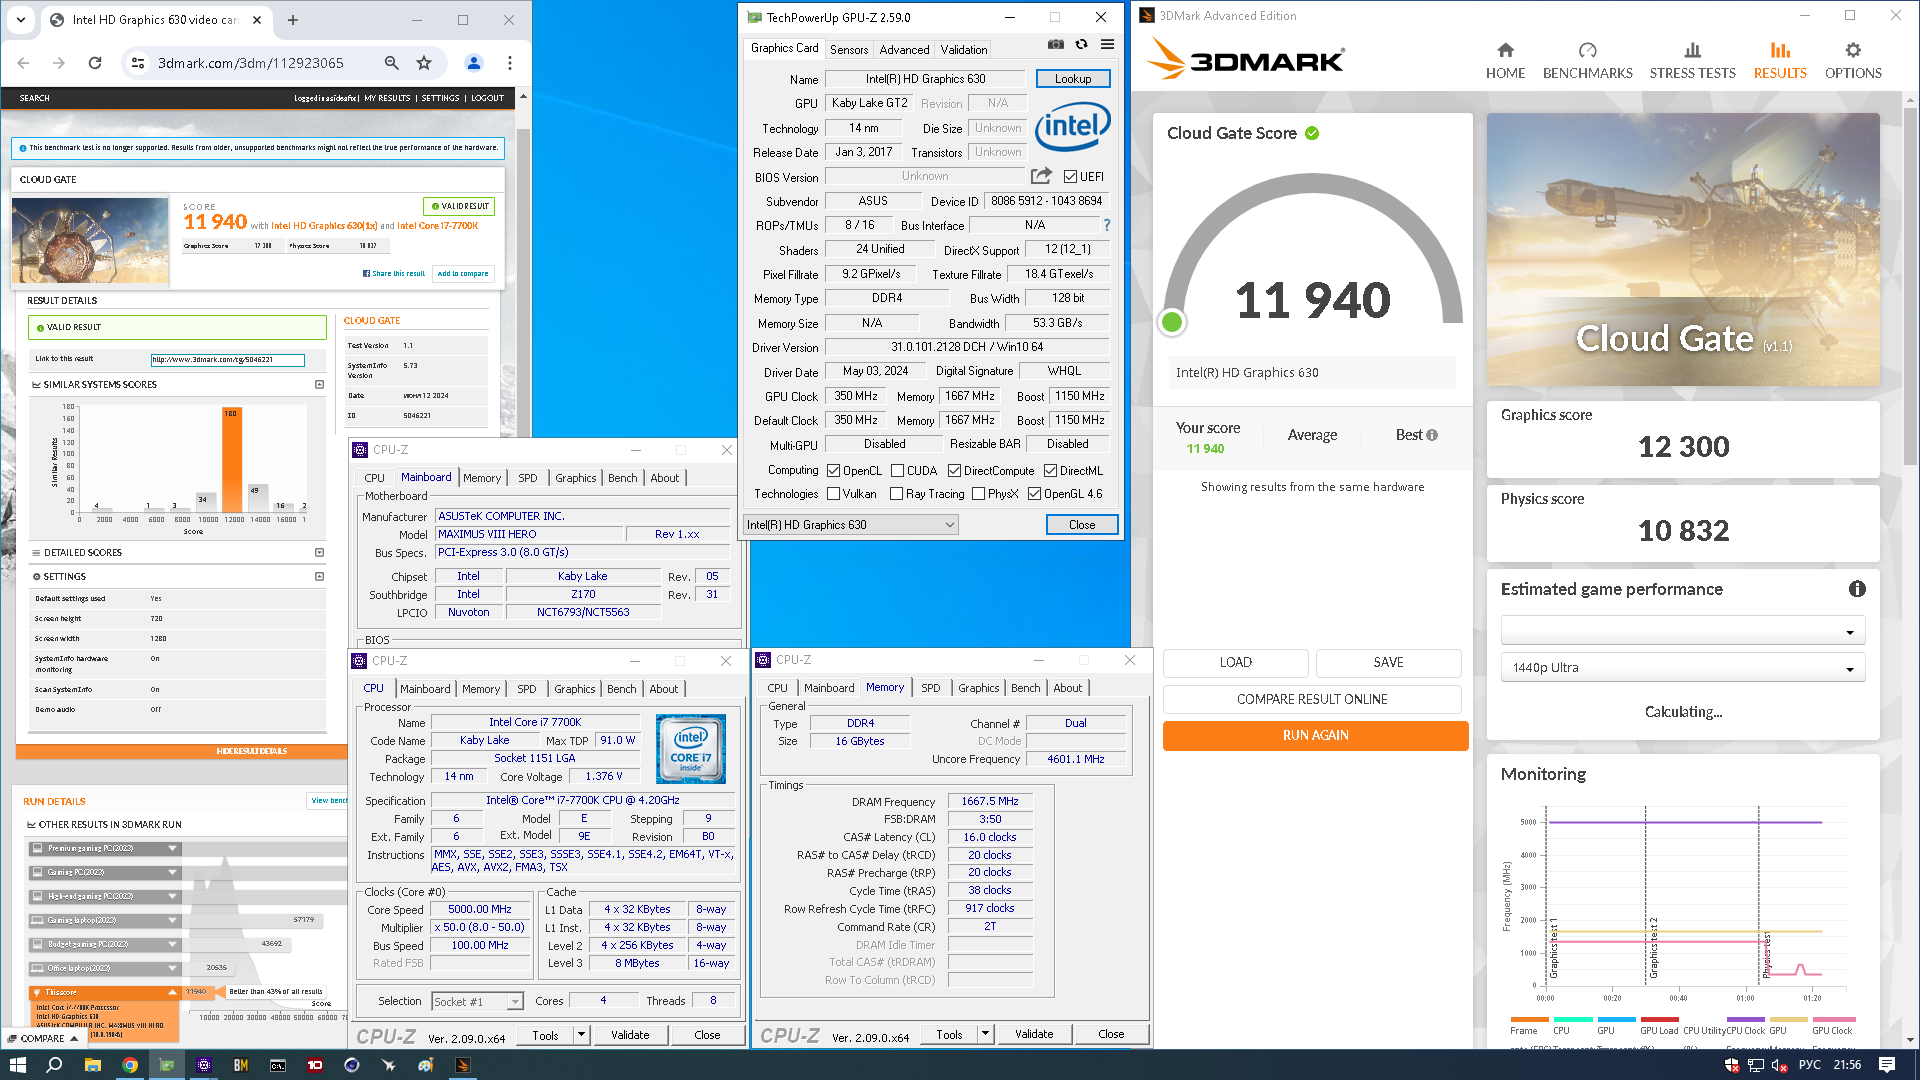This screenshot has height=1080, width=1920.
Task: Toggle the UEFI checkbox in GPU-Z
Action: [1070, 176]
